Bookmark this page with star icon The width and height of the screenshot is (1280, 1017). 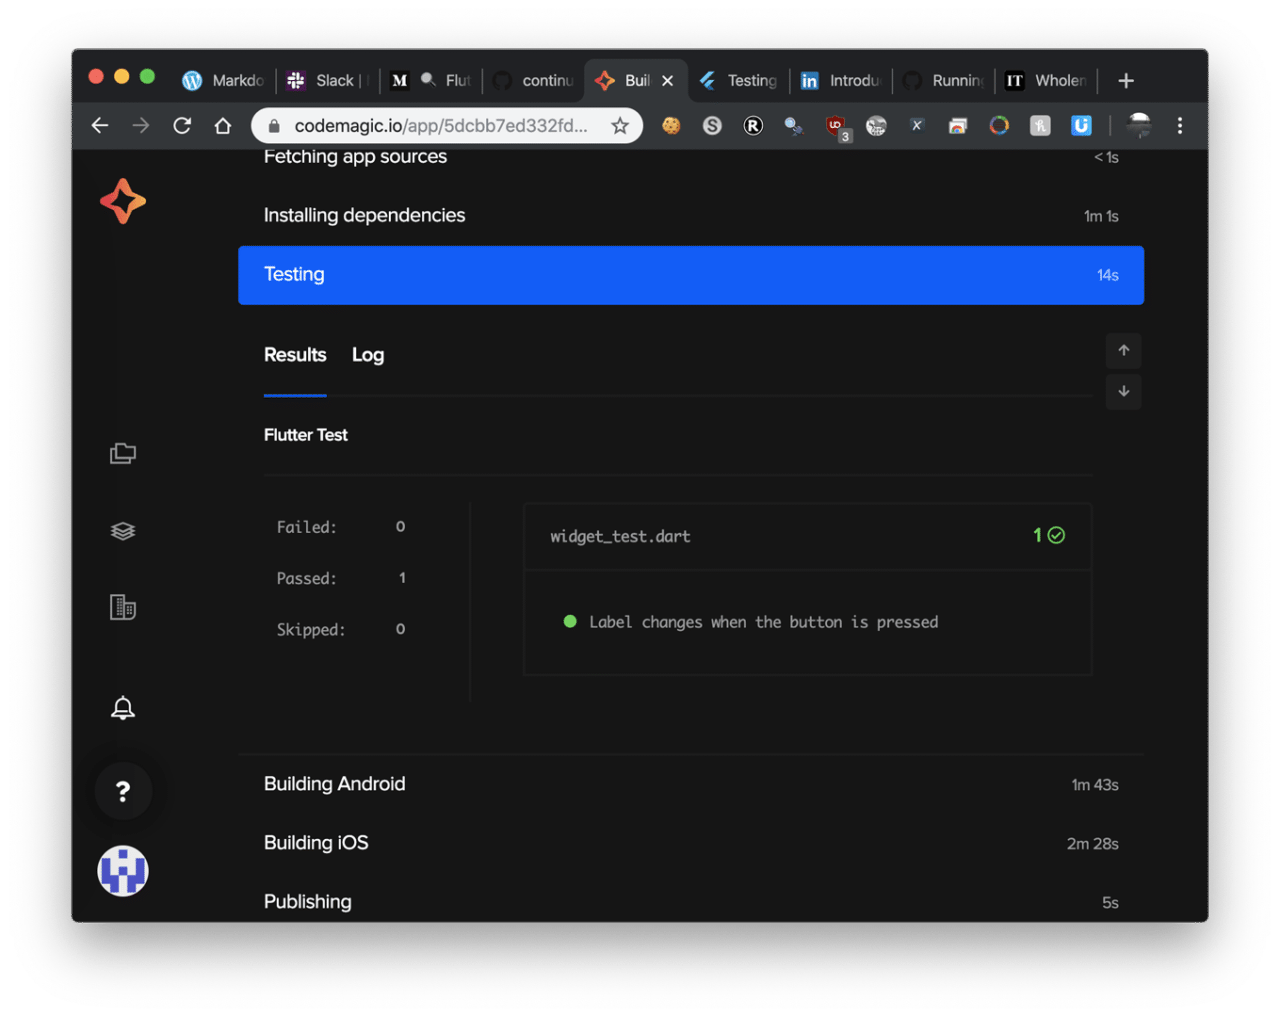point(620,125)
